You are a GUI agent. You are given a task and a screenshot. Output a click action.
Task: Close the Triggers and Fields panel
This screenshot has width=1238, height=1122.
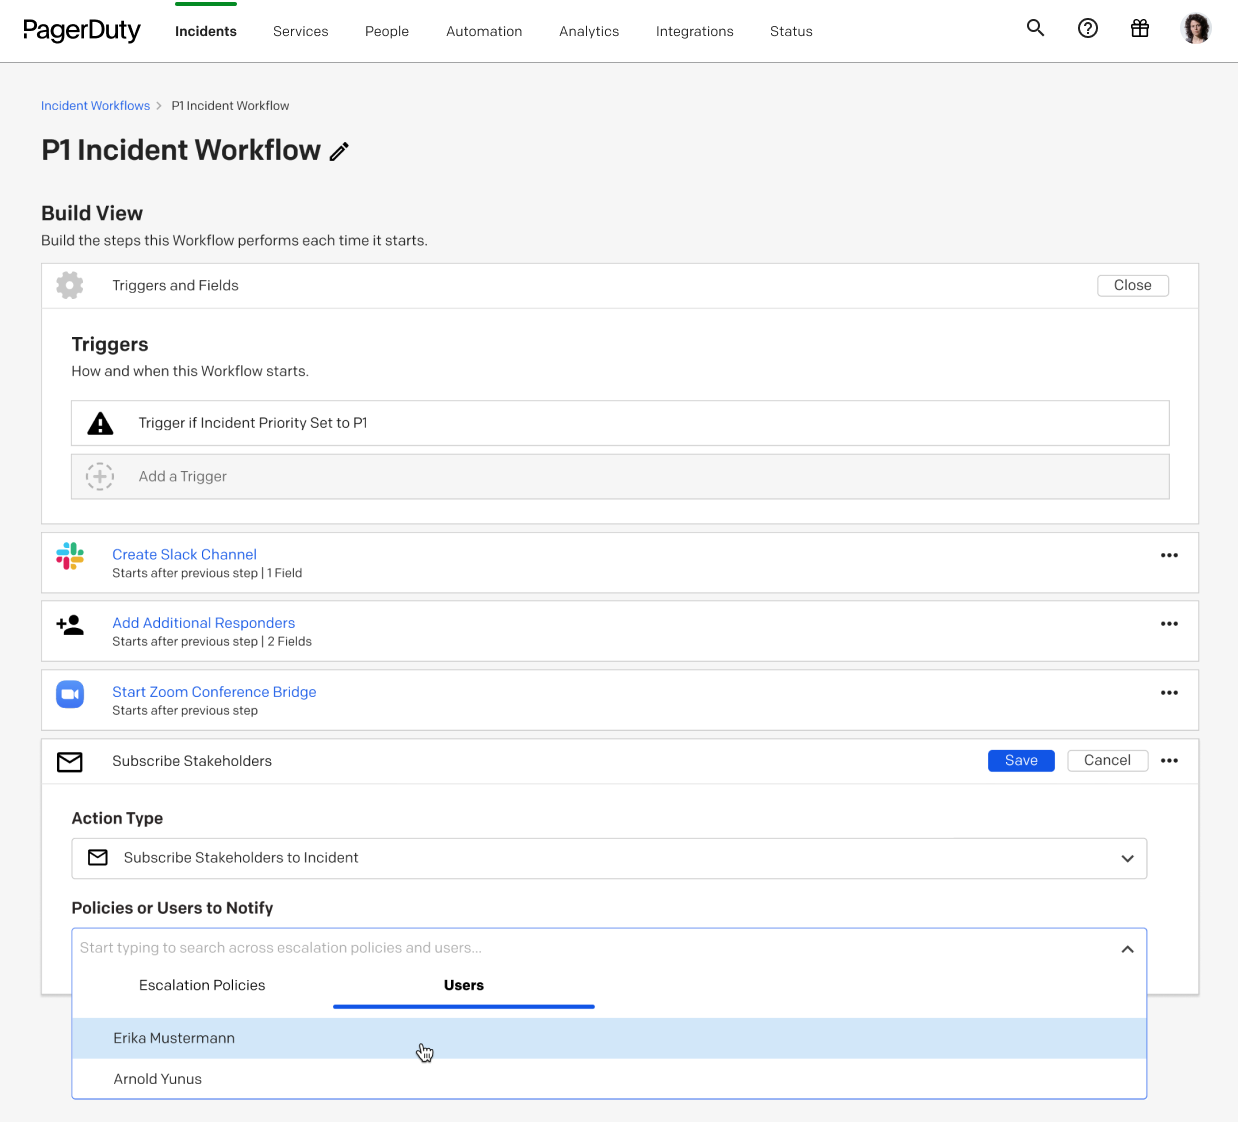[x=1132, y=286]
